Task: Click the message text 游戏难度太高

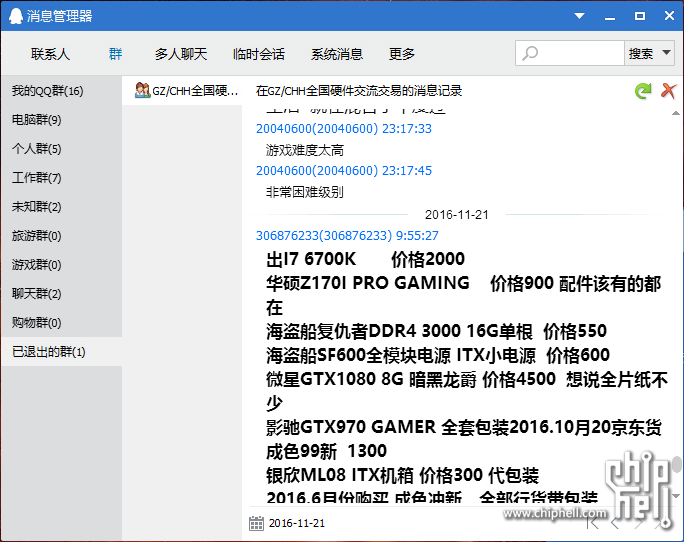Action: tap(305, 151)
